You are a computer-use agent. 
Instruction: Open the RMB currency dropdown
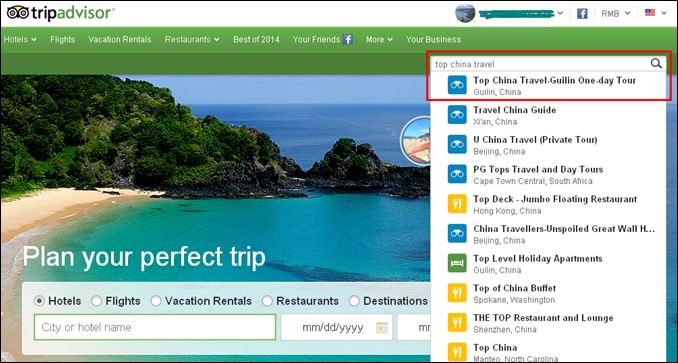point(616,13)
